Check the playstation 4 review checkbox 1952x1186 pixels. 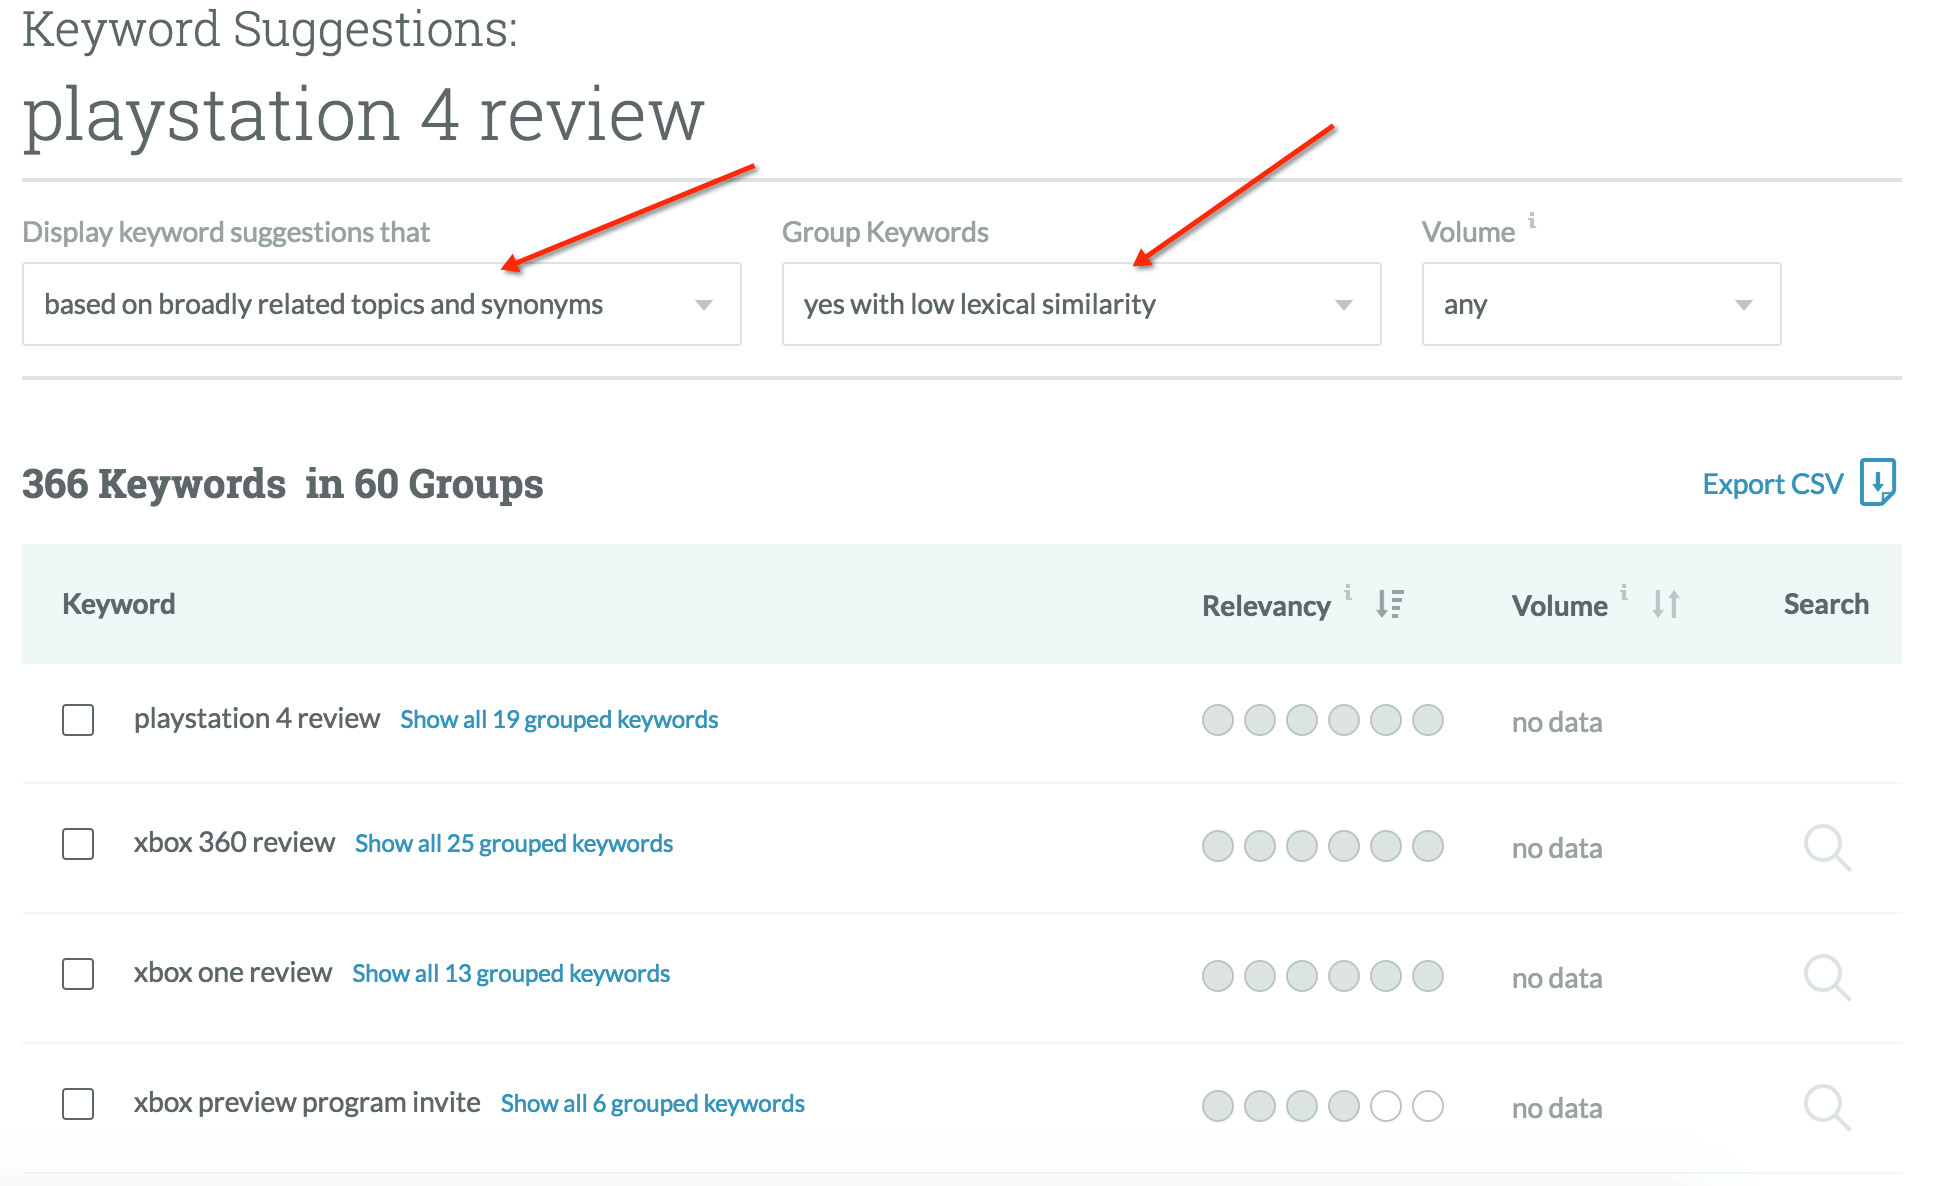pos(78,720)
